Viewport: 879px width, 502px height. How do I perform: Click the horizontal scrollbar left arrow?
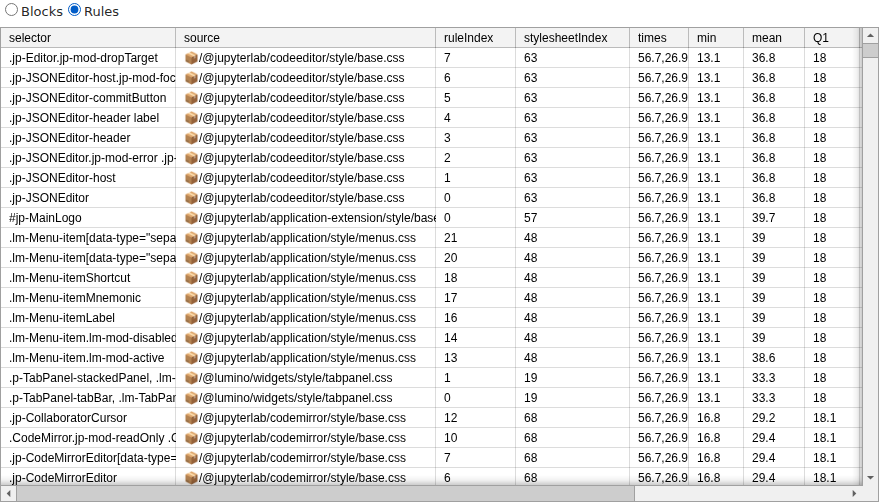click(8, 494)
